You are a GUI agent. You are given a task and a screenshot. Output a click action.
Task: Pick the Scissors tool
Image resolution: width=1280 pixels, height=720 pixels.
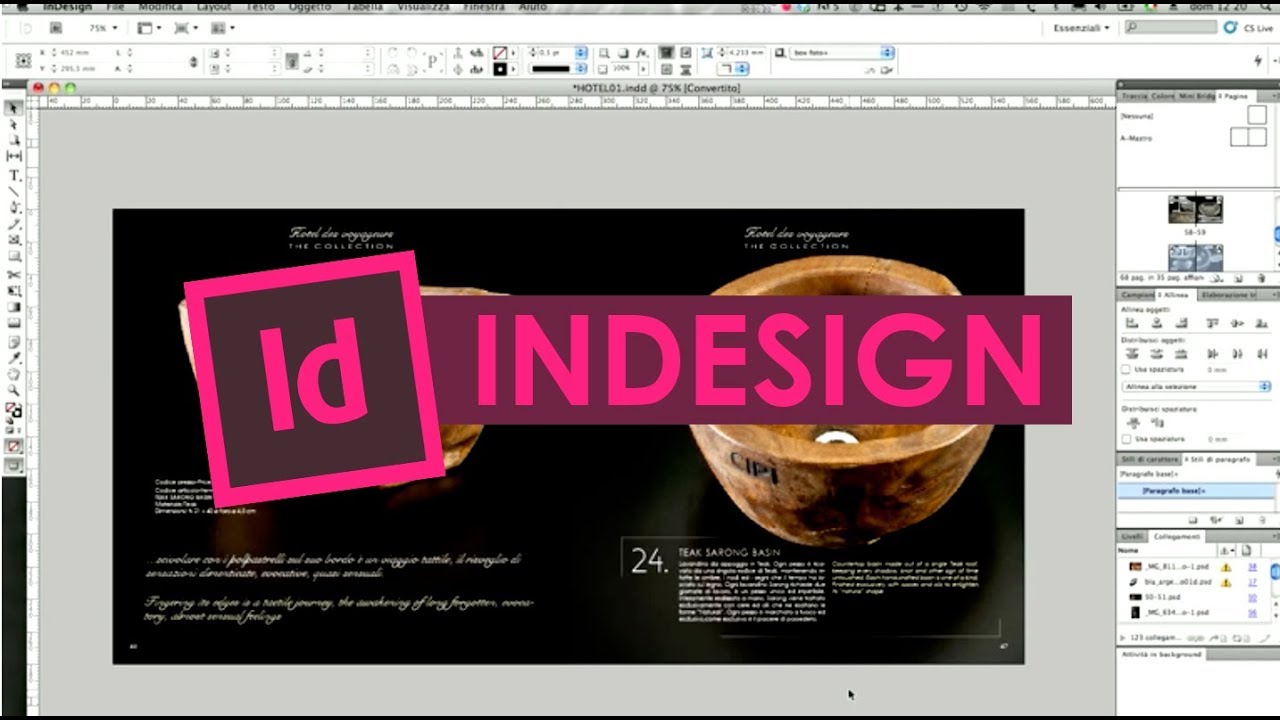pyautogui.click(x=14, y=274)
